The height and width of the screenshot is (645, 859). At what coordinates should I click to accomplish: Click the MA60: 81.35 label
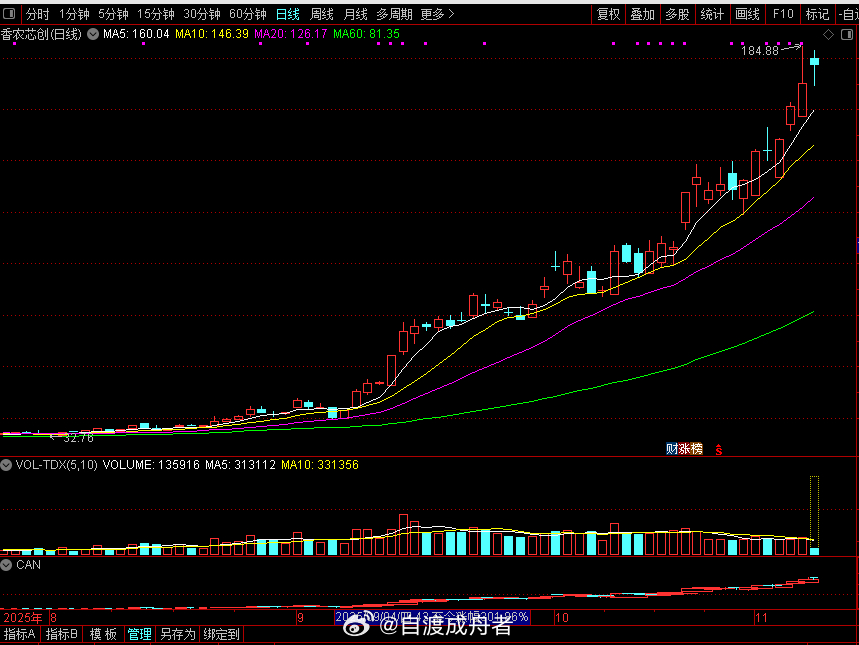click(366, 35)
